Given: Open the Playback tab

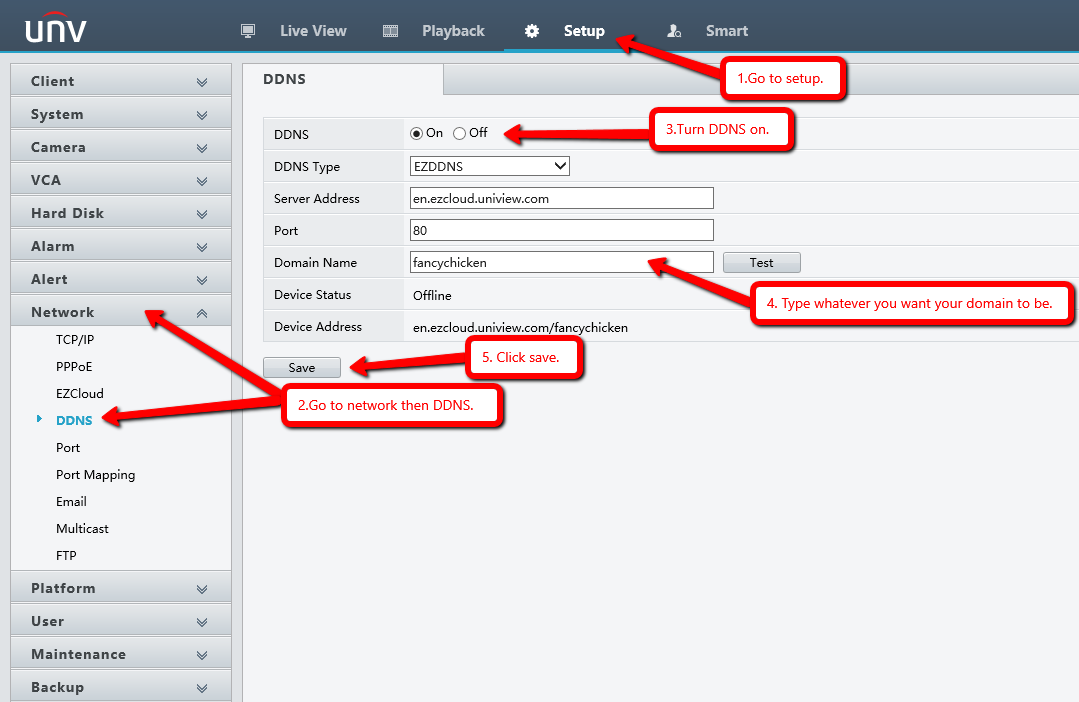Looking at the screenshot, I should tap(453, 31).
